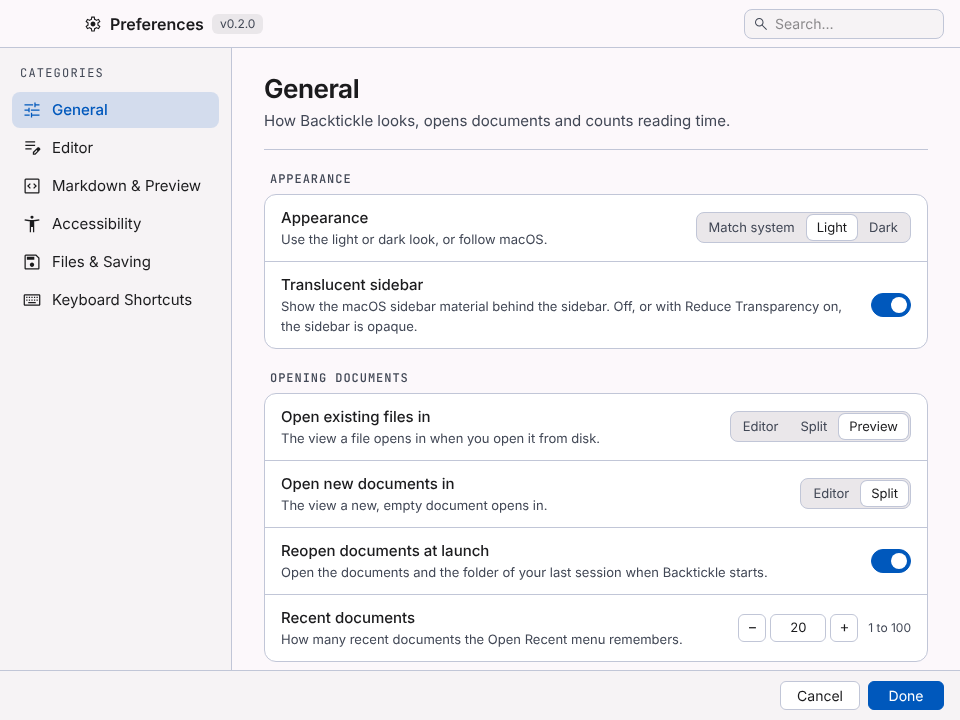Focus the Search preferences field
The width and height of the screenshot is (960, 720).
844,24
